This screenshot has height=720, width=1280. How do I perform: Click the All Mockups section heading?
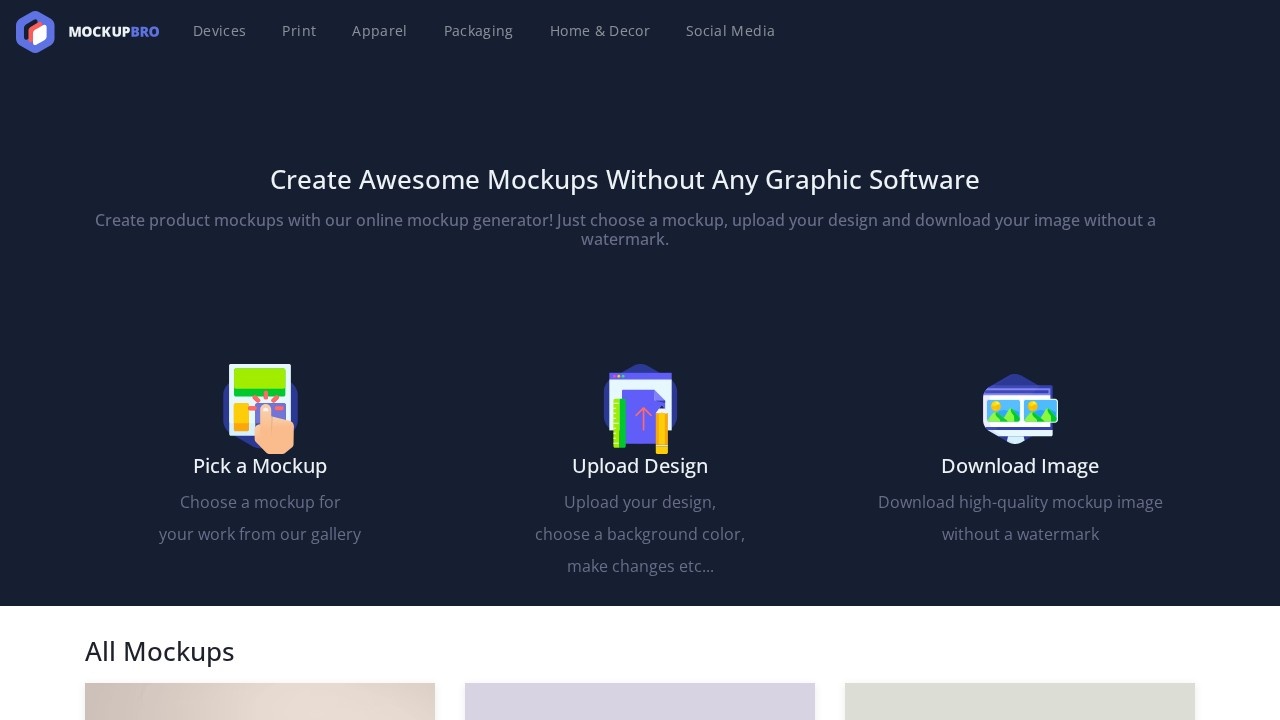click(x=160, y=652)
